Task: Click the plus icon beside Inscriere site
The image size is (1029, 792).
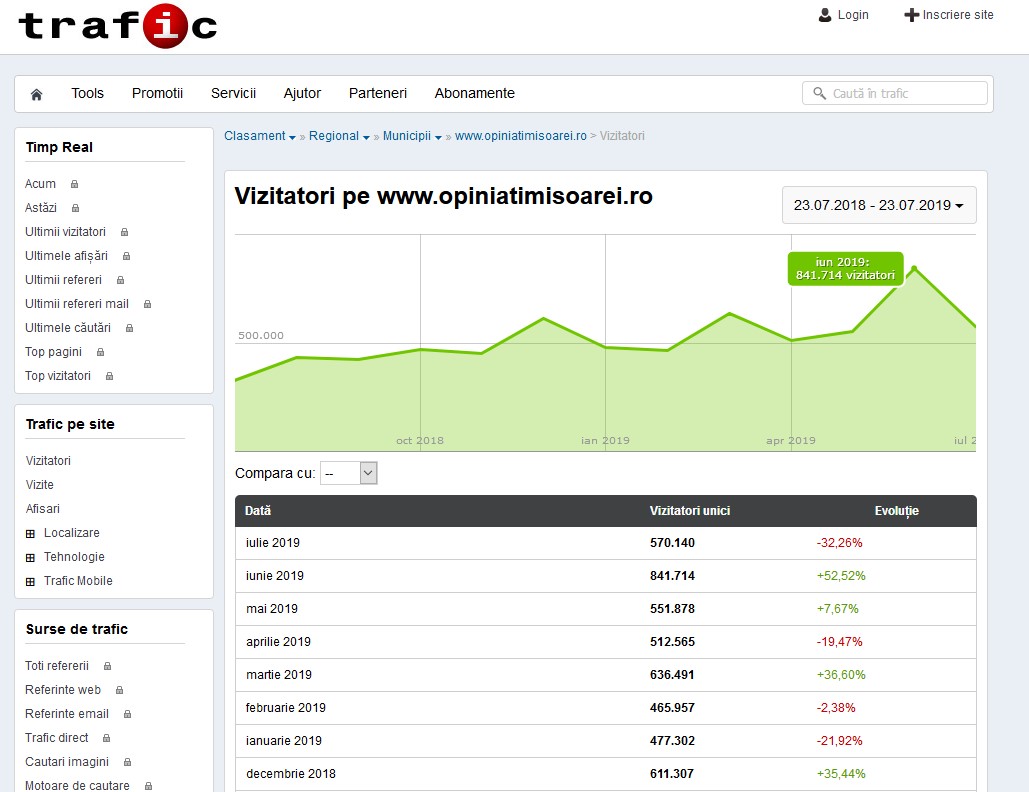Action: point(911,15)
